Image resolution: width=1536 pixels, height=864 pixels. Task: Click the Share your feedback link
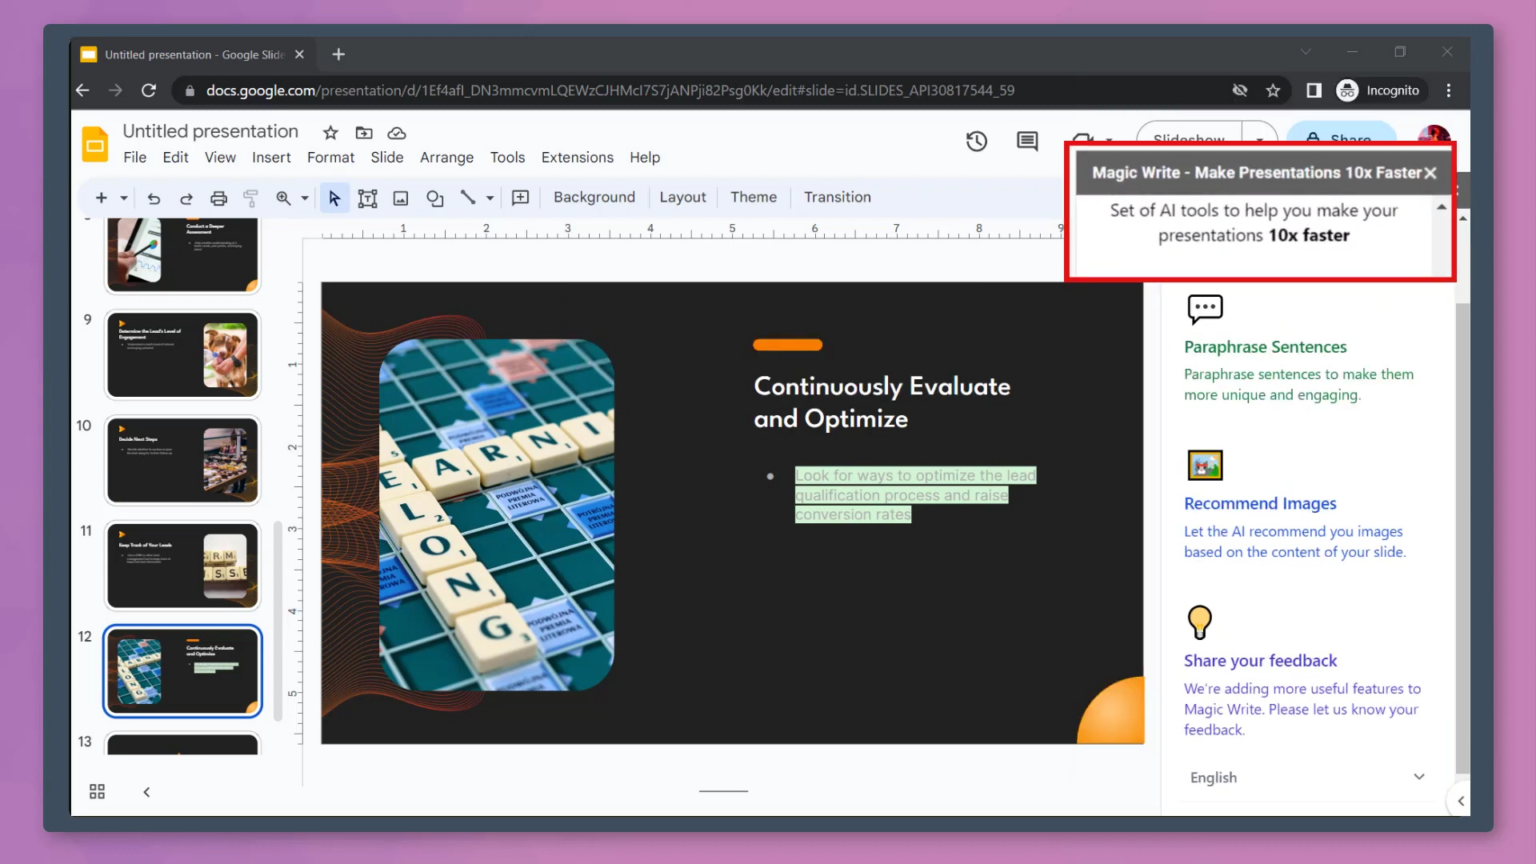1260,660
